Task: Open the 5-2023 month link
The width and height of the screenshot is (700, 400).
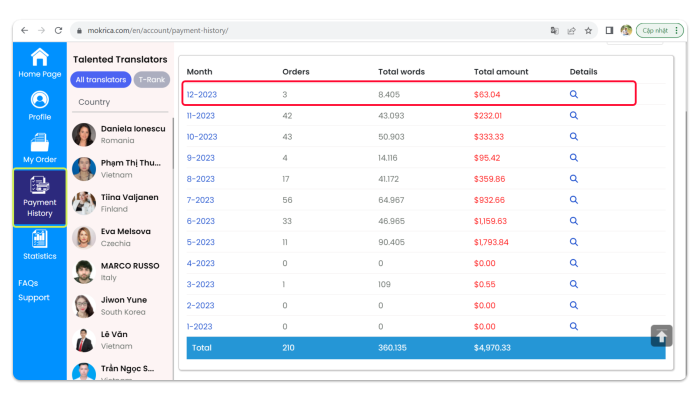Action: click(201, 242)
